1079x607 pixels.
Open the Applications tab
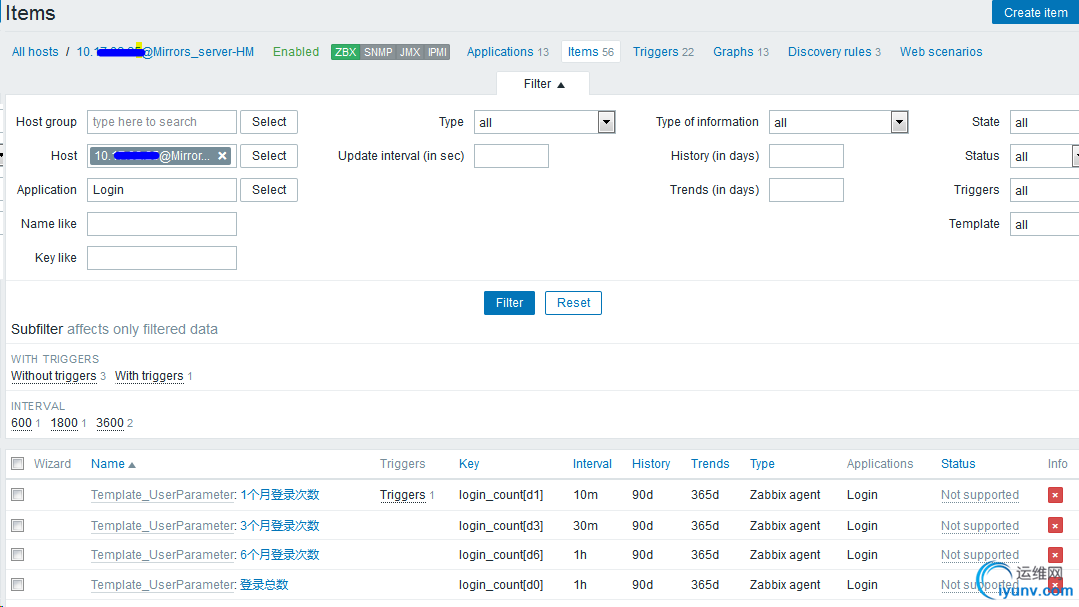pos(507,52)
